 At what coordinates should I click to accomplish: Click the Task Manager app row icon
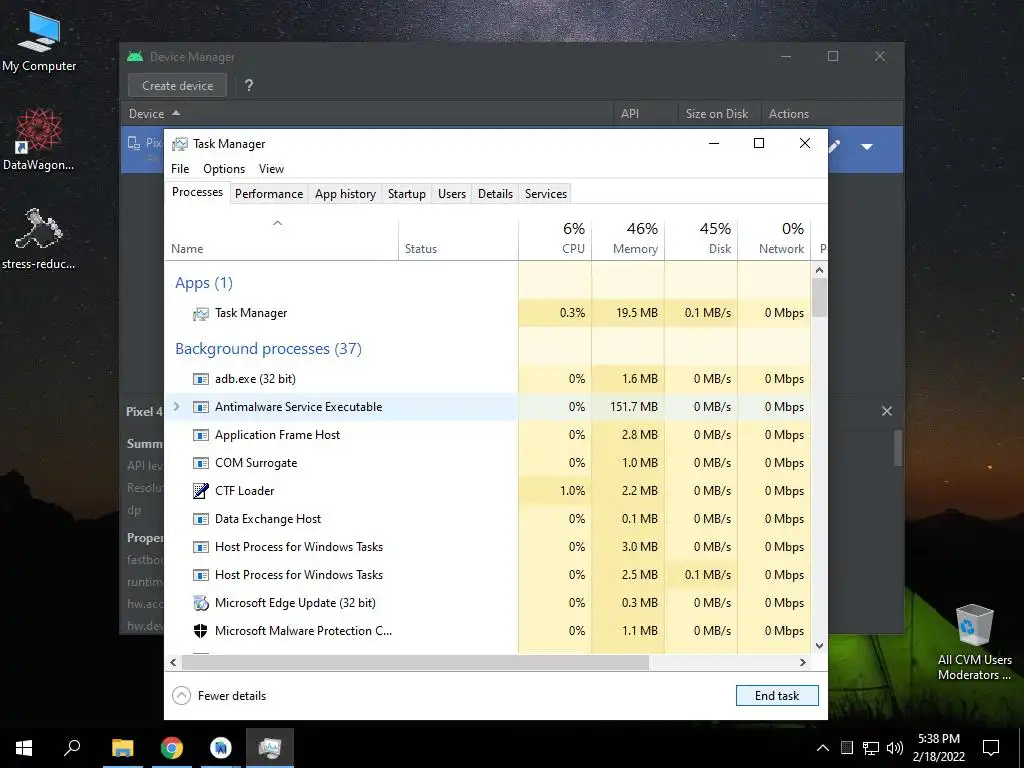tap(200, 313)
